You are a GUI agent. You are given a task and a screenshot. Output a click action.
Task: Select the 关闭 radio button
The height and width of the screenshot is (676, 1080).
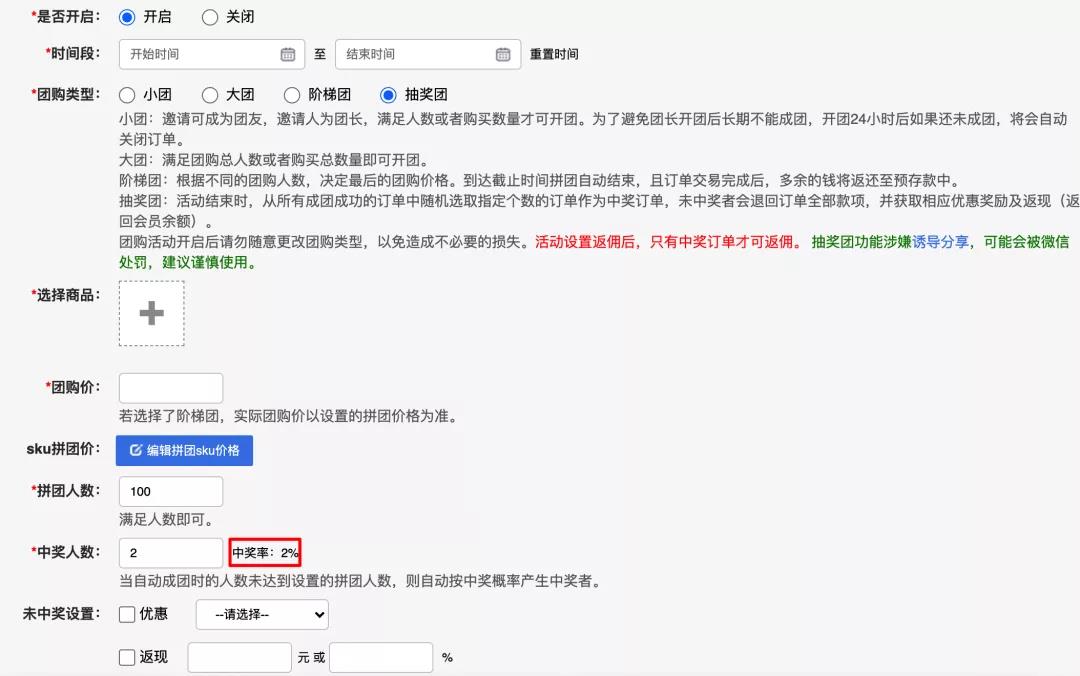(x=210, y=17)
